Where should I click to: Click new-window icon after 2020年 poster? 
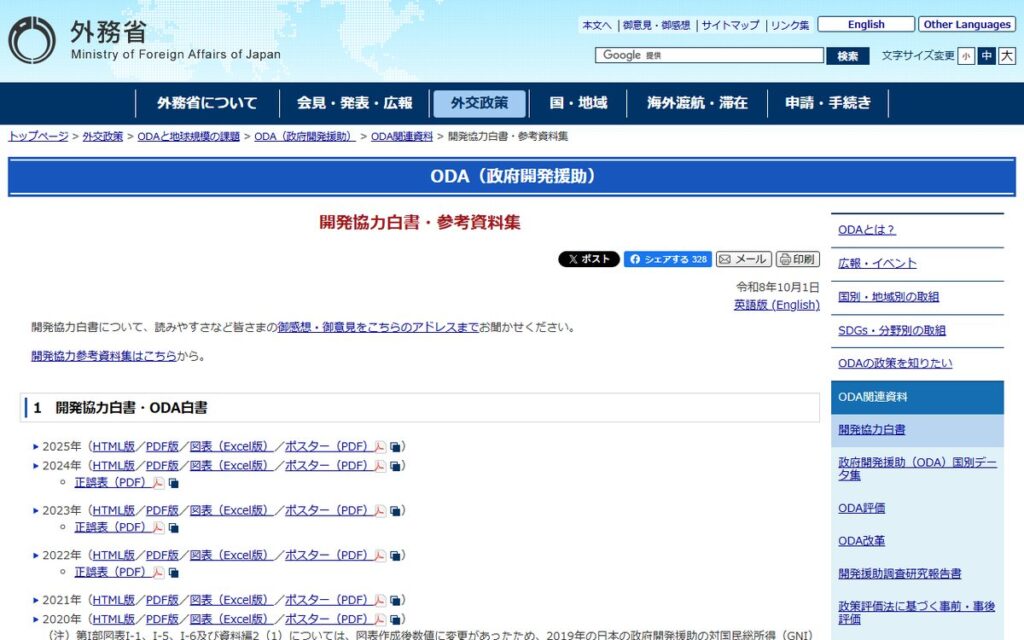point(395,620)
